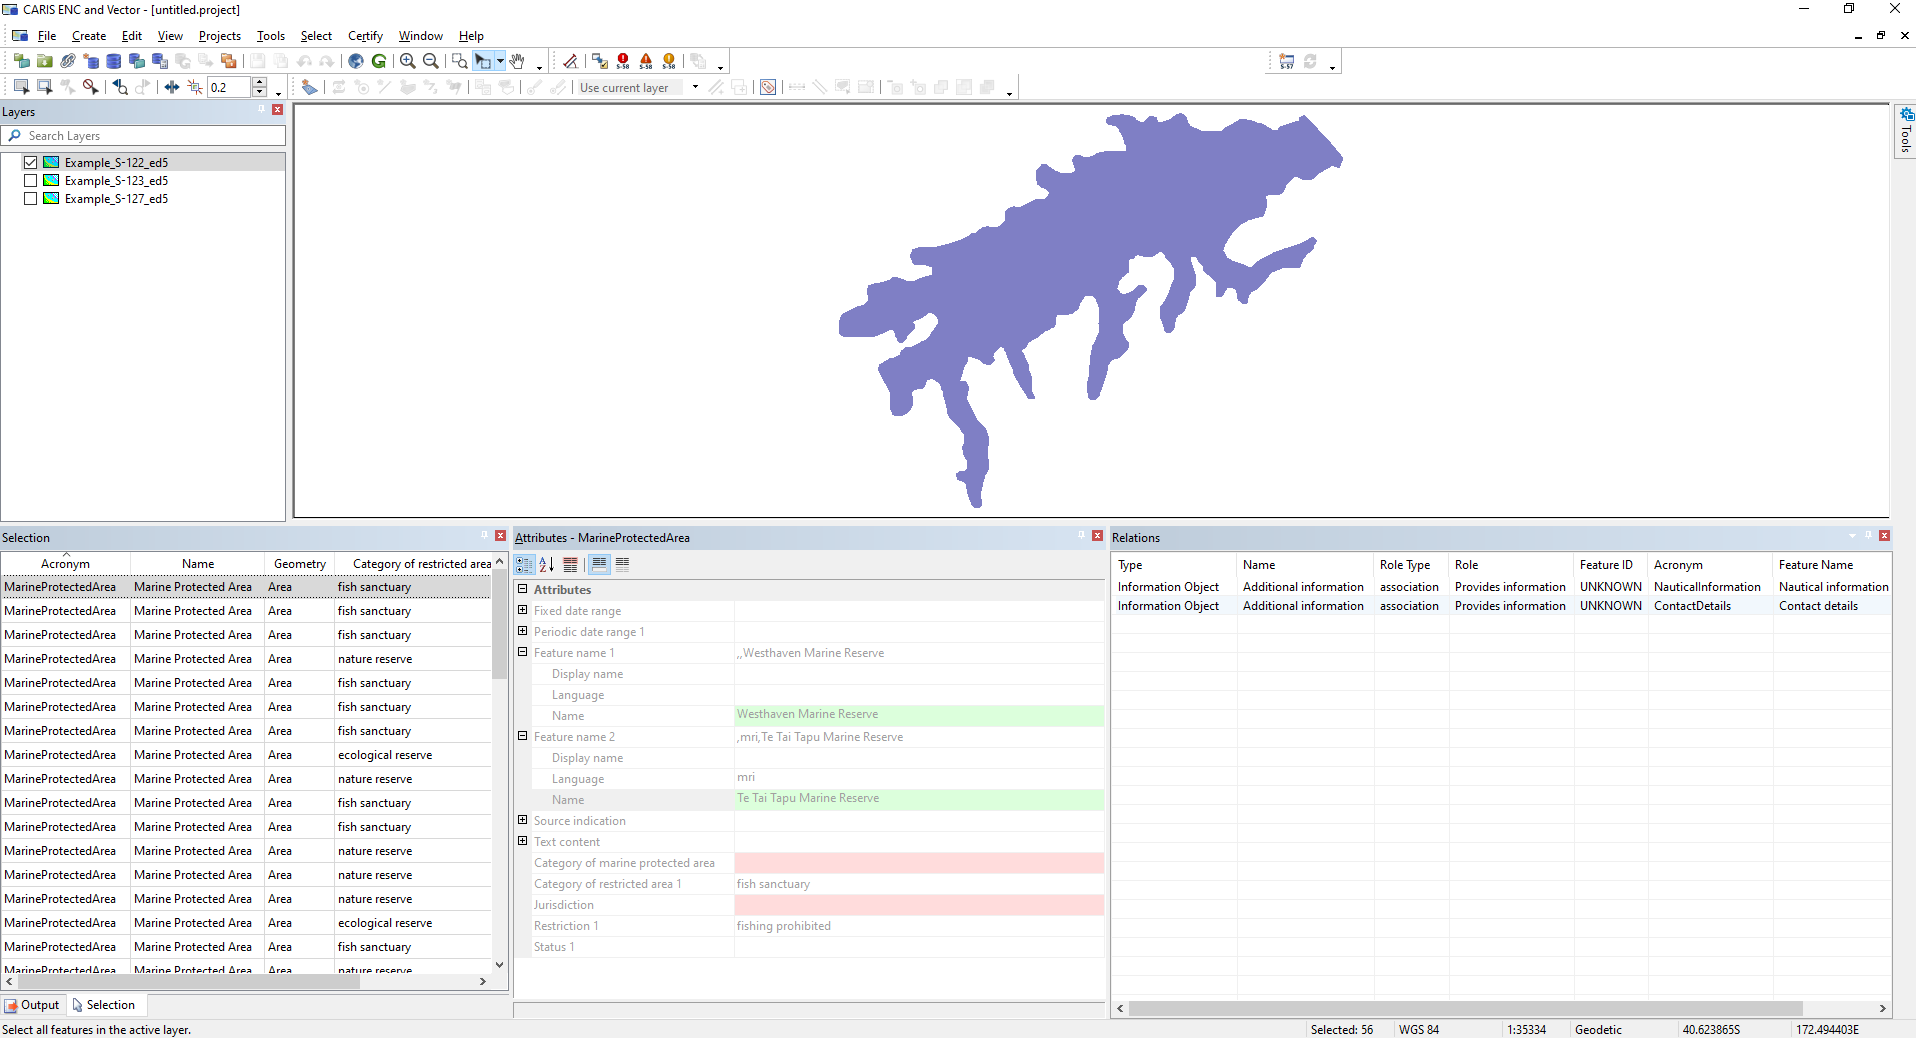
Task: Open the File menu
Action: [x=47, y=35]
